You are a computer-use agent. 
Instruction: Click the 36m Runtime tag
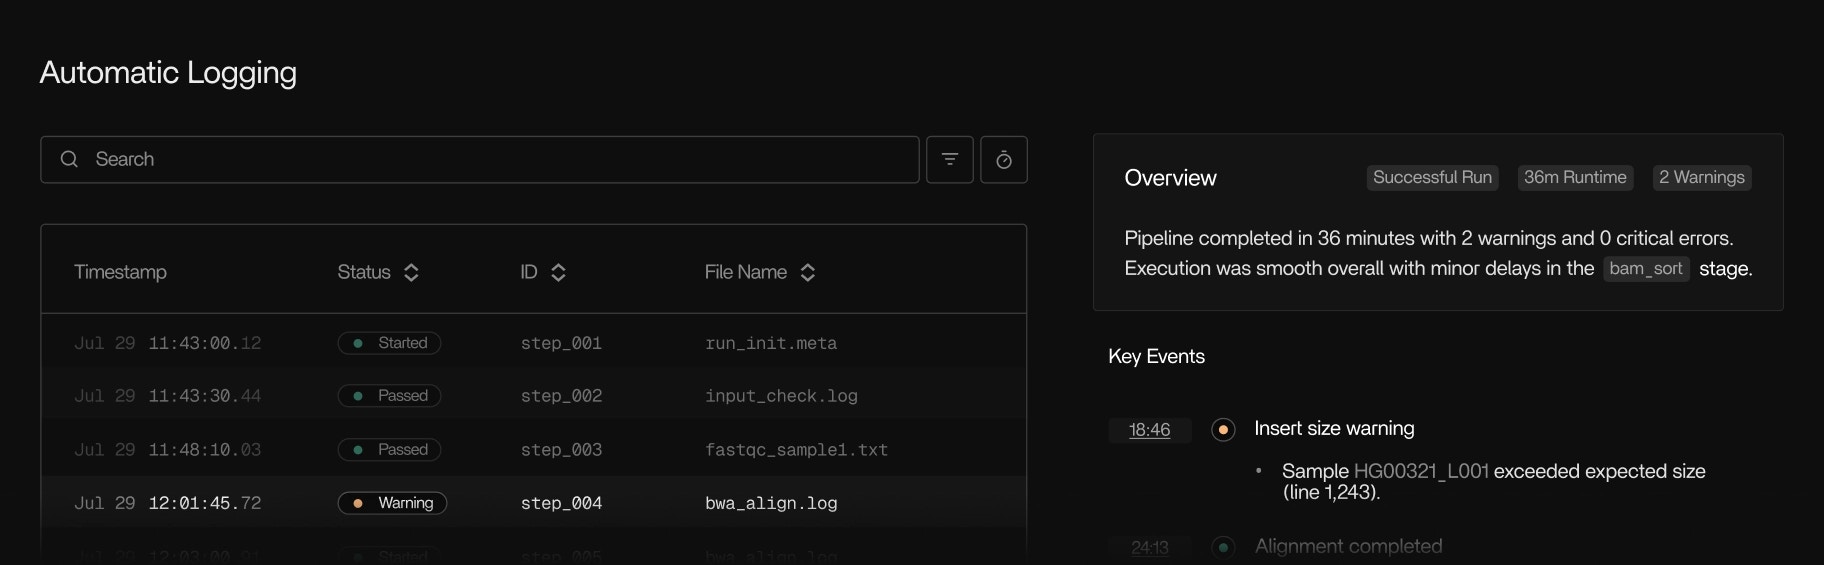click(x=1575, y=177)
